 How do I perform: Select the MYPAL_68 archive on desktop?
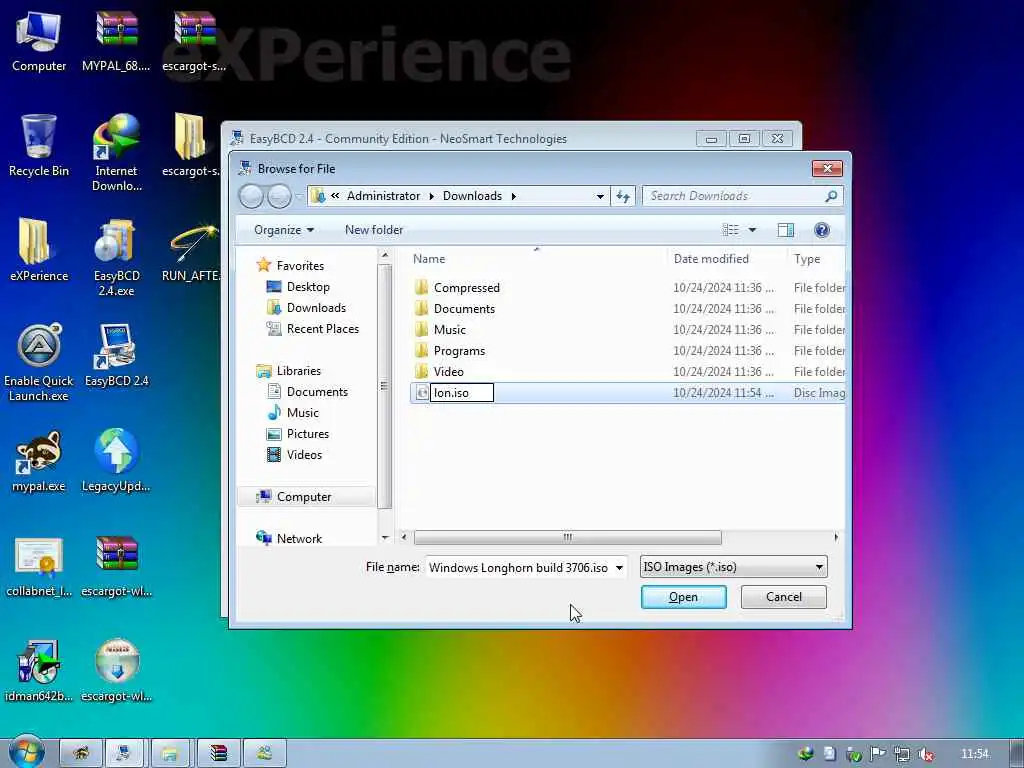116,41
